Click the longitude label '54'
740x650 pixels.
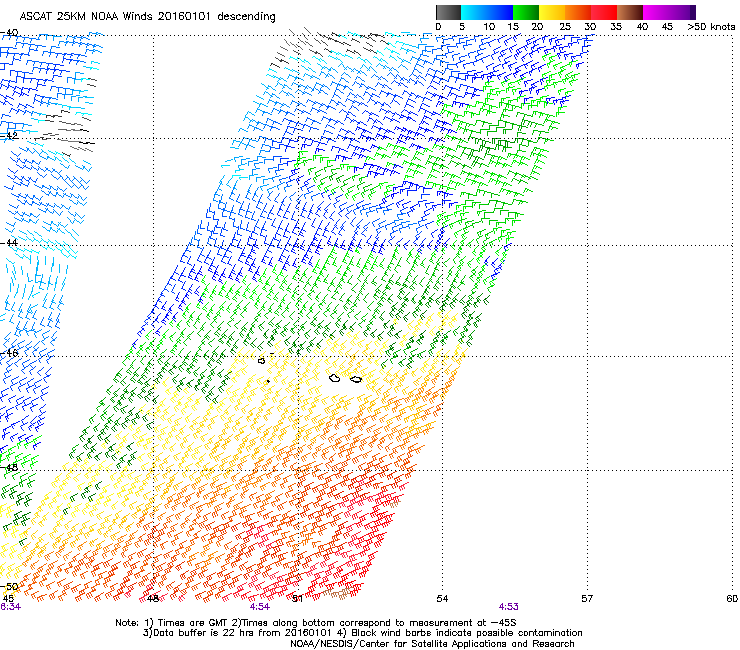(x=442, y=599)
